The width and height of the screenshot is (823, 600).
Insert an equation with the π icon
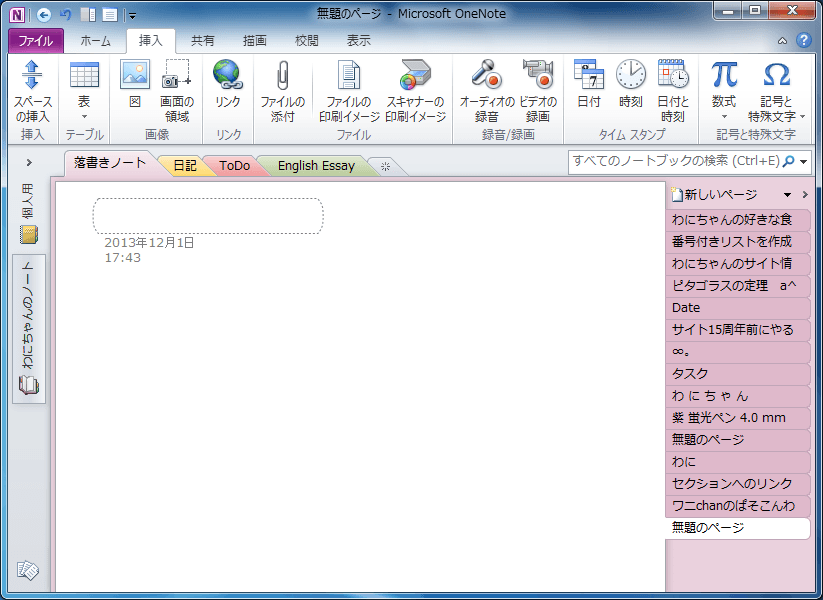point(724,90)
